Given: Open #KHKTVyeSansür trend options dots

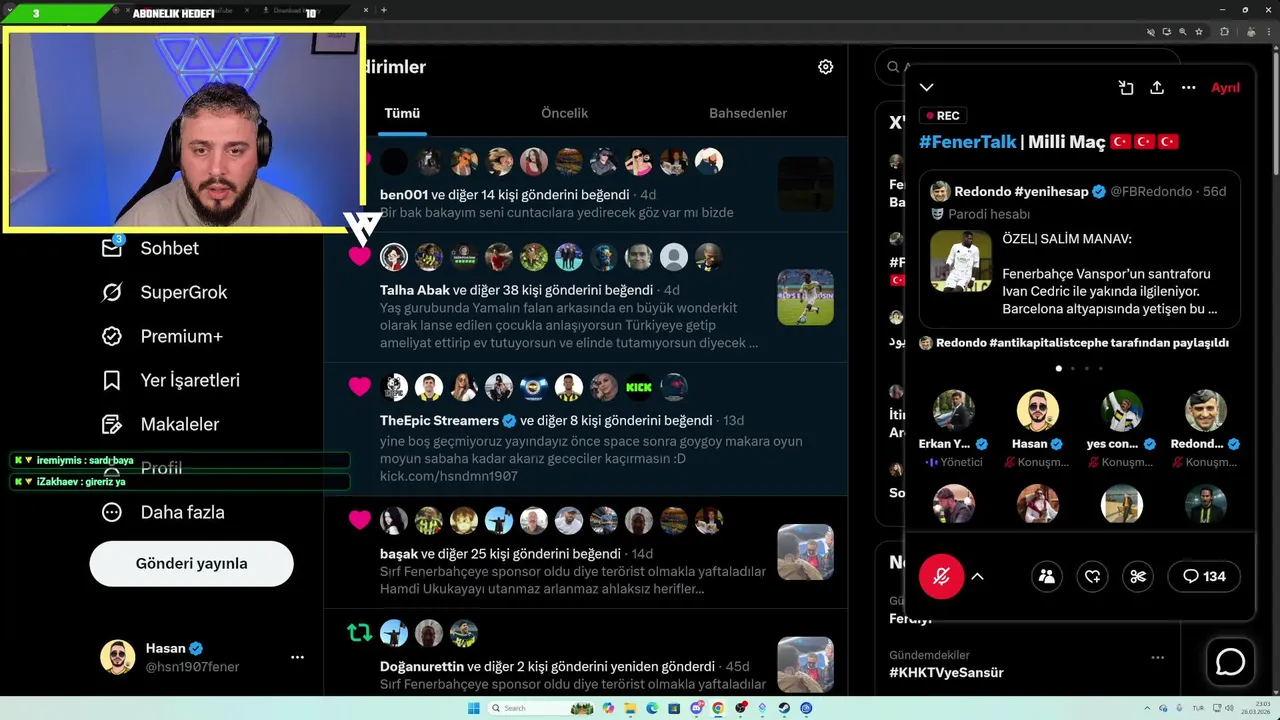Looking at the screenshot, I should point(1157,657).
